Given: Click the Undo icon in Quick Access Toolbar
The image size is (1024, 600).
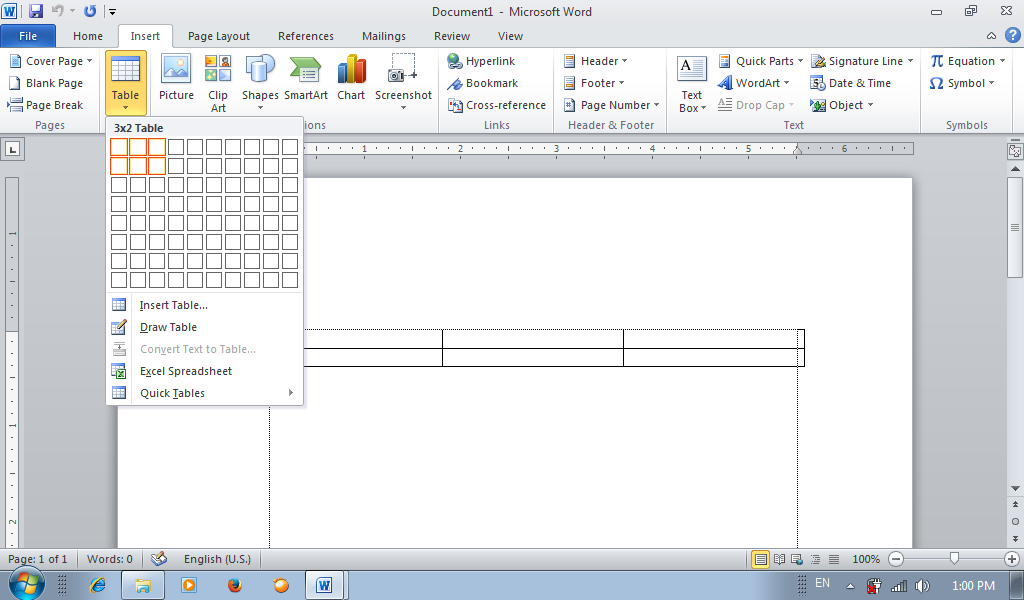Looking at the screenshot, I should tap(57, 11).
